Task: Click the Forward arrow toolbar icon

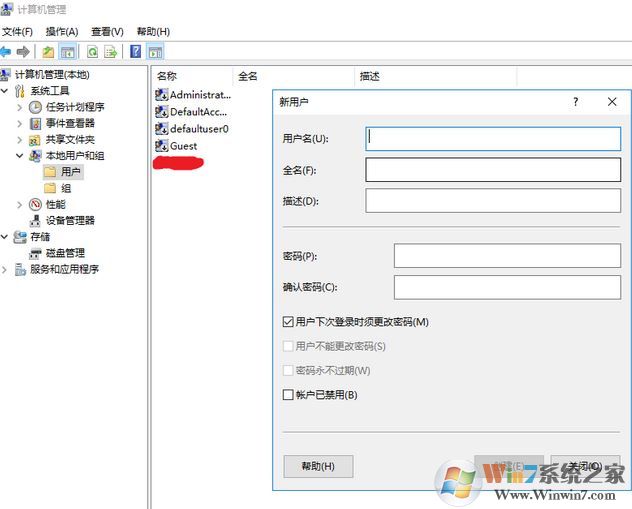Action: click(x=22, y=52)
